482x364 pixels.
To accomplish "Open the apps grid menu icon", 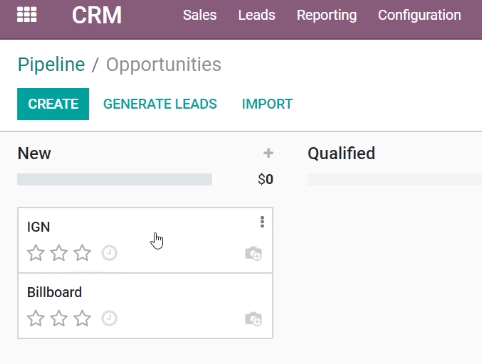I will point(27,15).
